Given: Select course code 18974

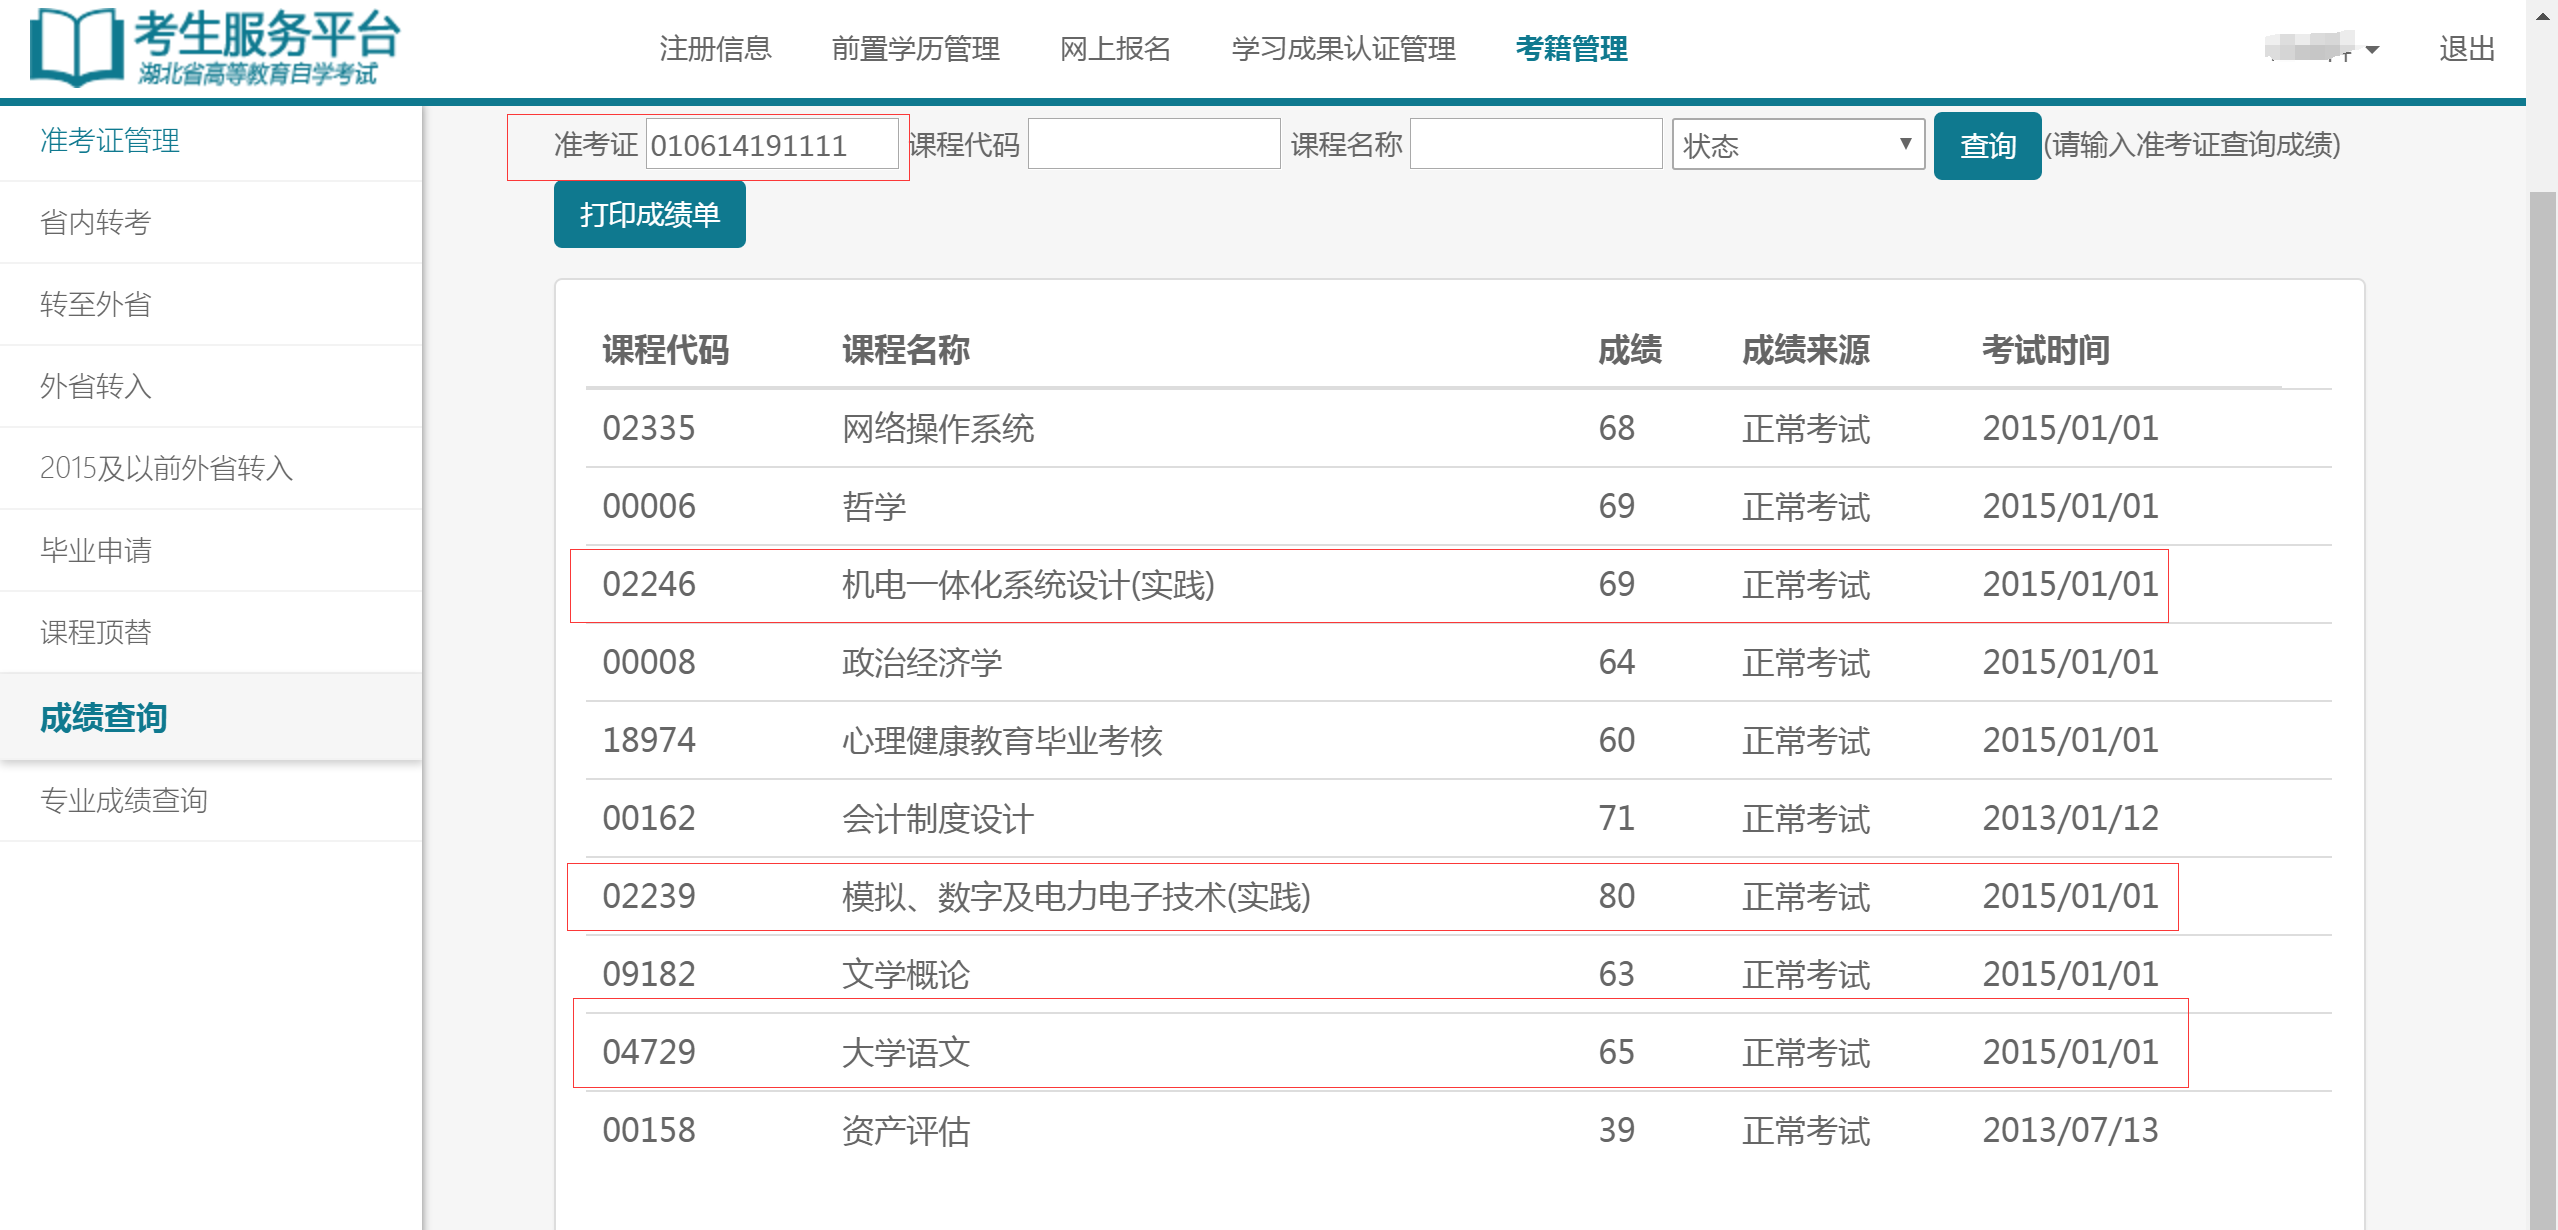Looking at the screenshot, I should coord(648,740).
